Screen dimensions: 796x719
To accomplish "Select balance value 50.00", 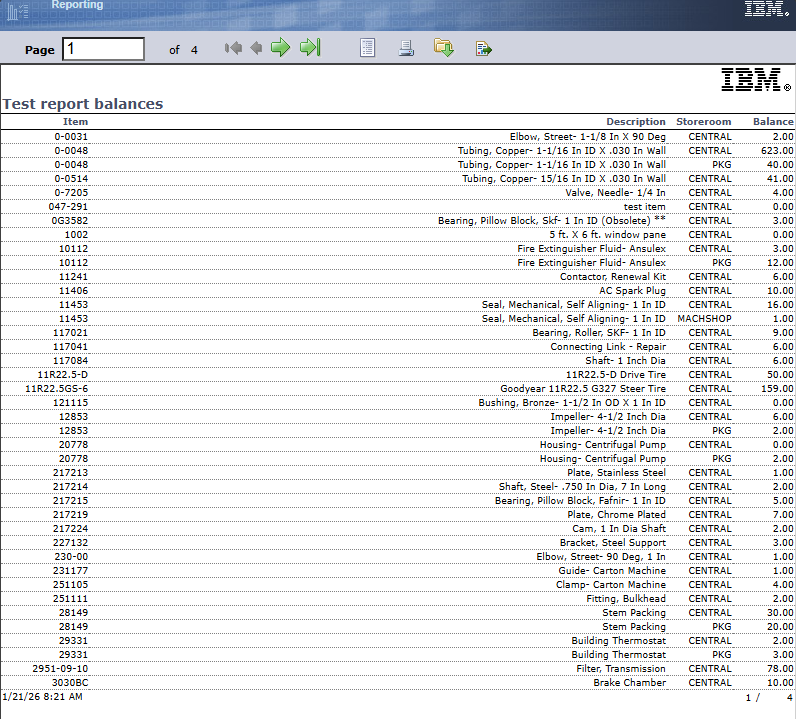I will point(780,374).
